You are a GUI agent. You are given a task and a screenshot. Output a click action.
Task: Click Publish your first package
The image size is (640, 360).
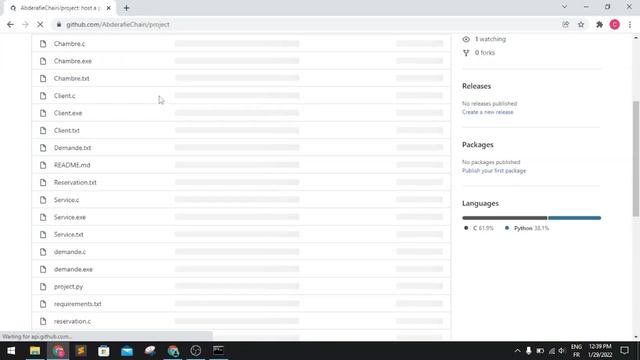[x=494, y=171]
